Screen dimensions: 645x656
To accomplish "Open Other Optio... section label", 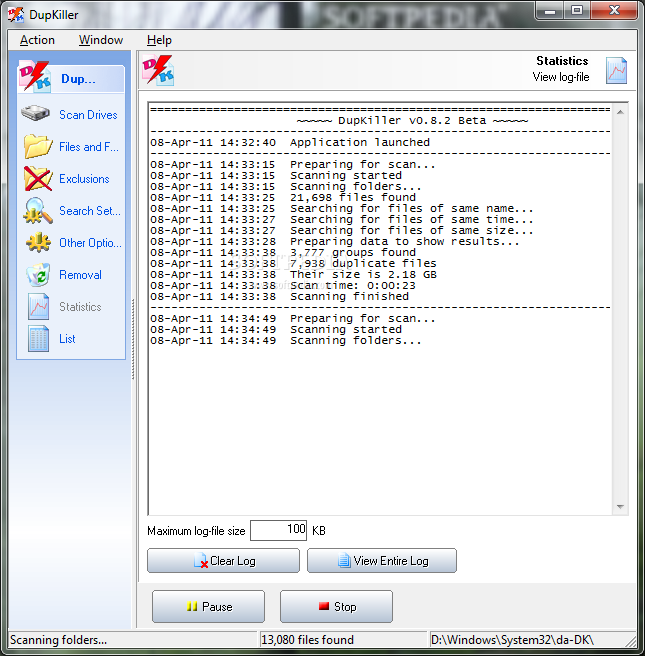I will (90, 243).
